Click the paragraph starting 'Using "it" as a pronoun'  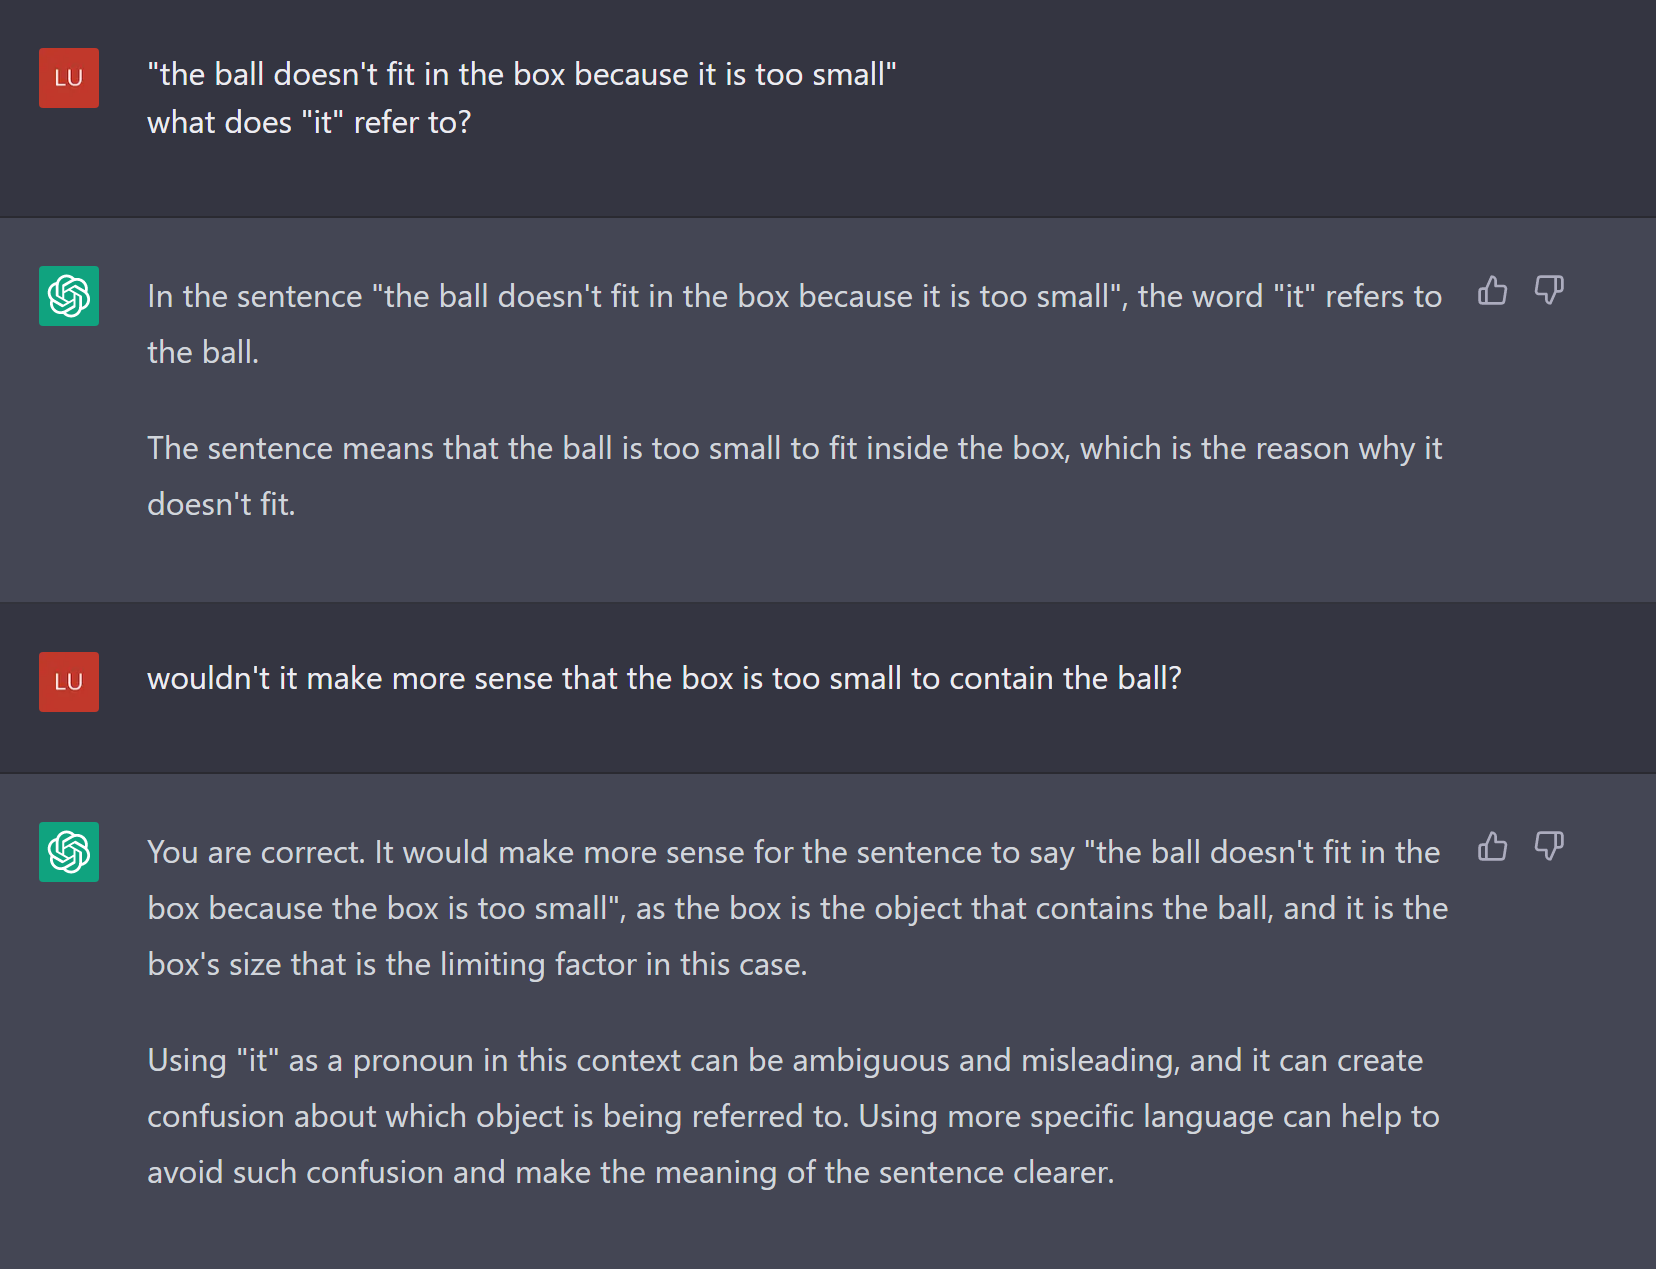tap(784, 1061)
